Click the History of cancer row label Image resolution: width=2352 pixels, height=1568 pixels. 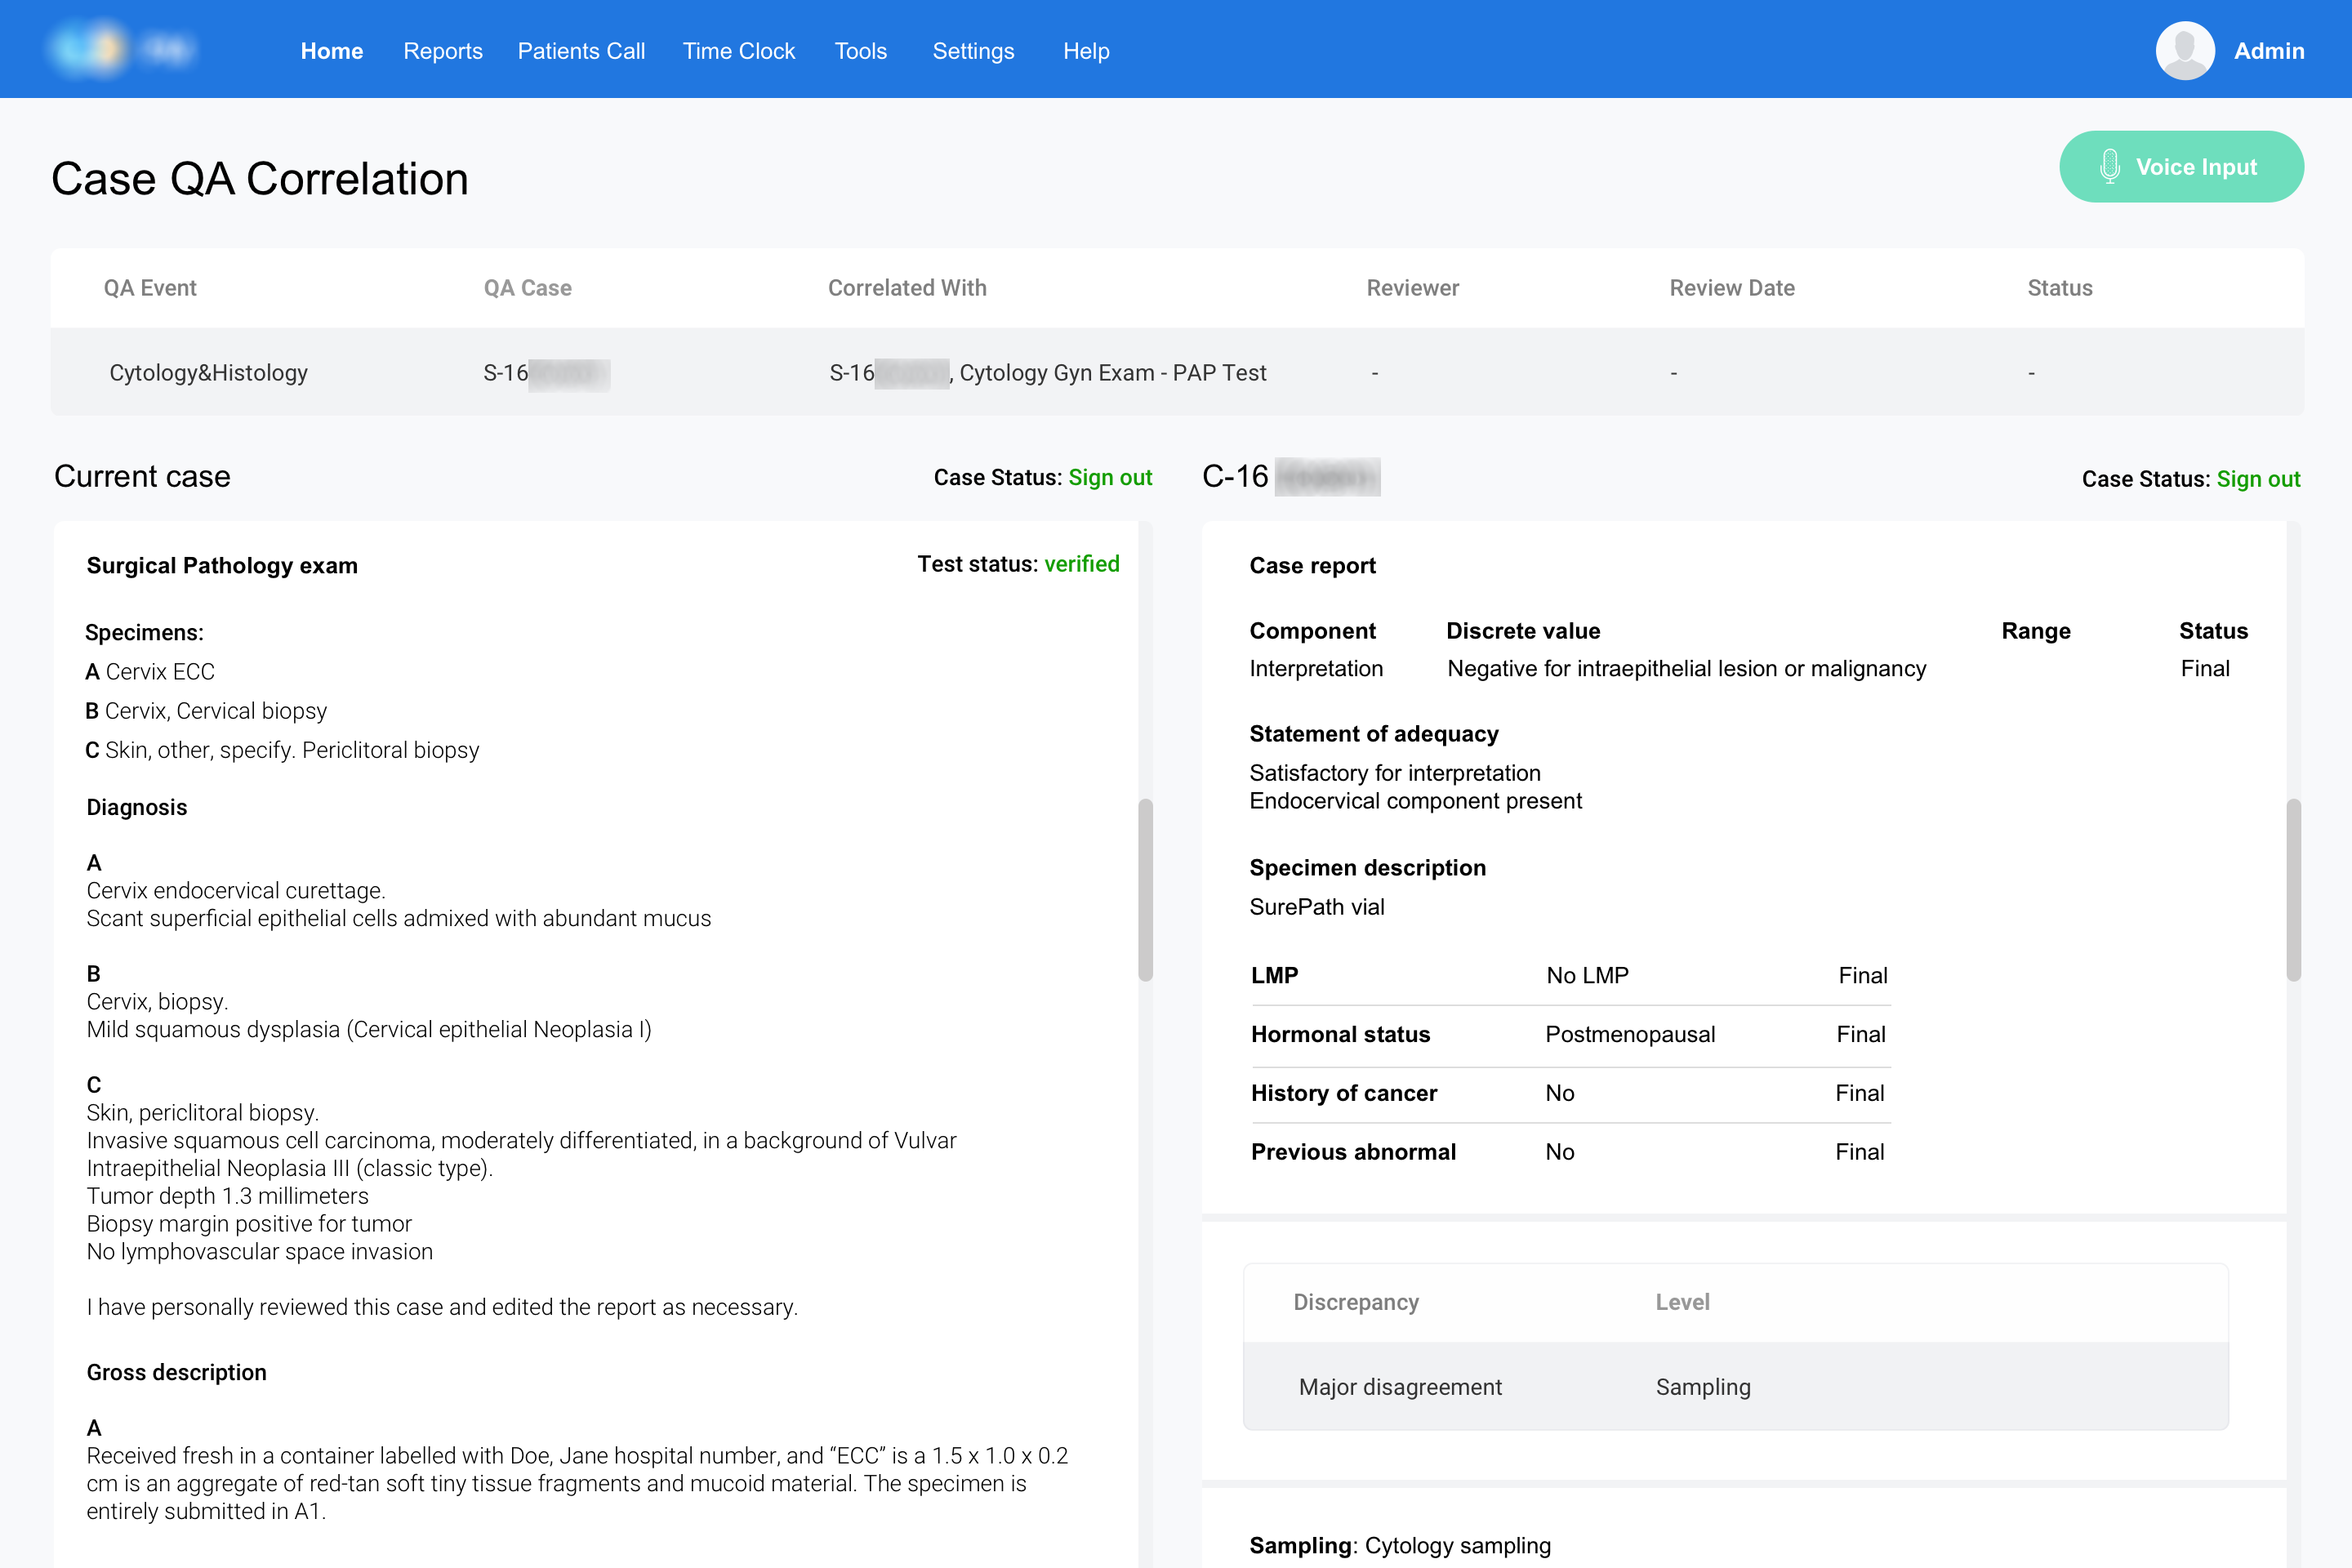tap(1344, 1094)
